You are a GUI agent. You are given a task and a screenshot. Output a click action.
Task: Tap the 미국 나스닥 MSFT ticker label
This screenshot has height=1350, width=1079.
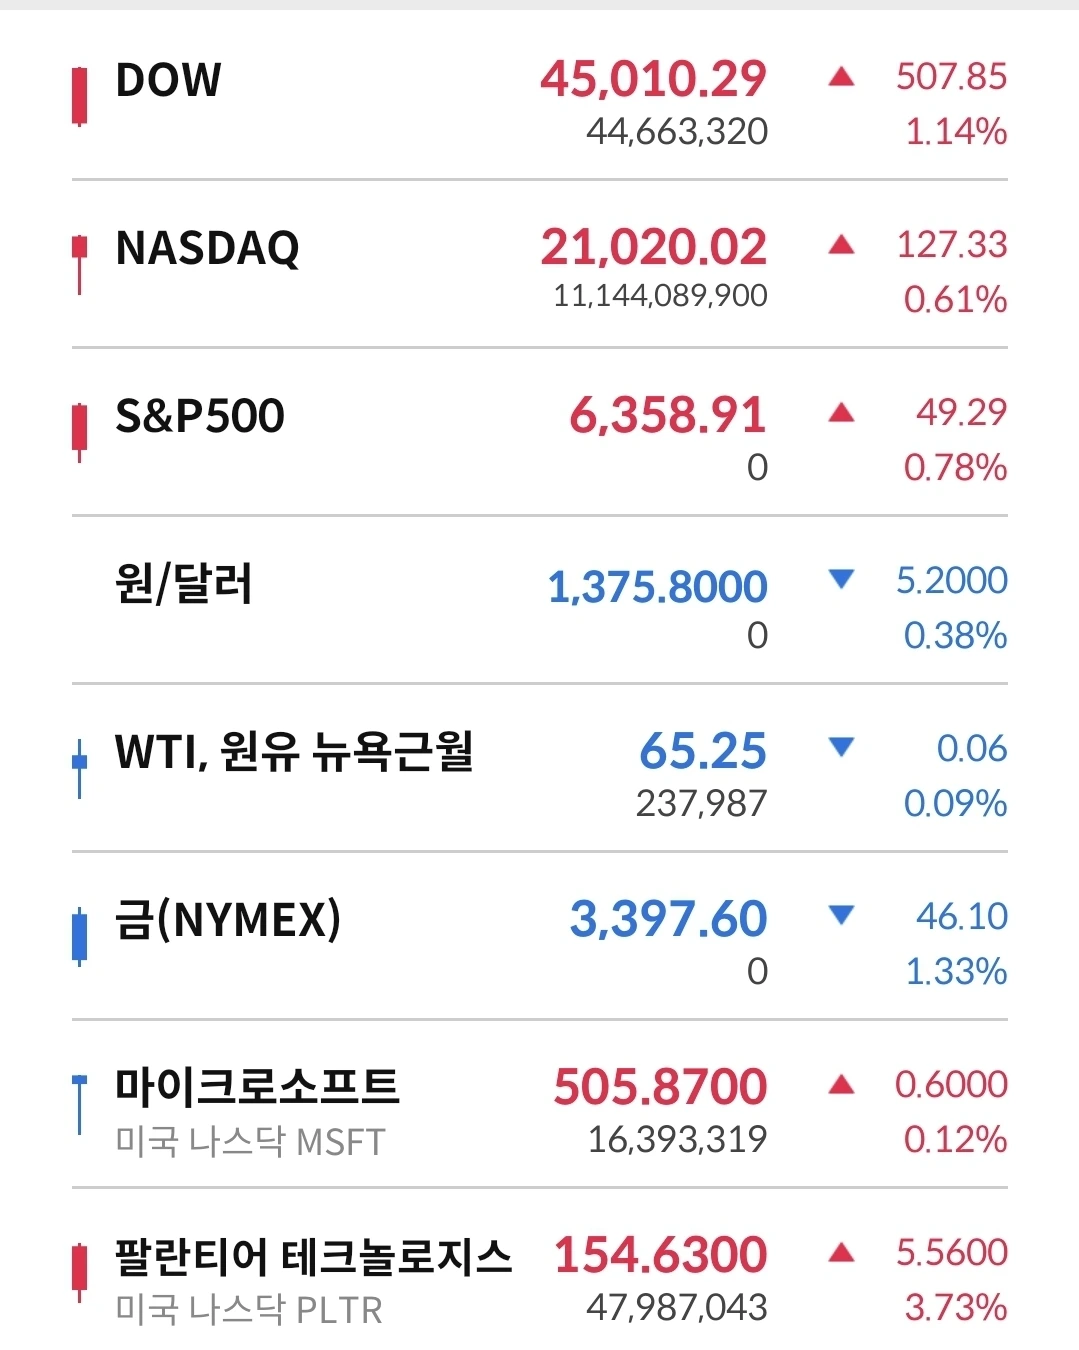click(x=250, y=1141)
